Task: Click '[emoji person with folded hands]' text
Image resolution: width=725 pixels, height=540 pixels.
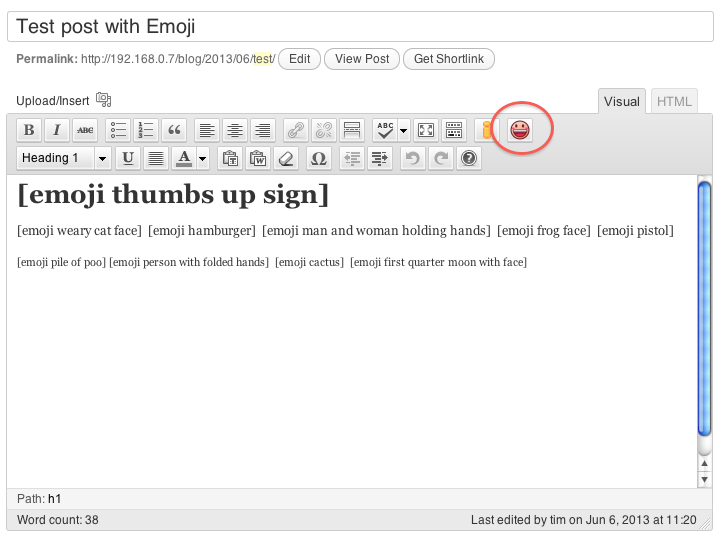Action: click(189, 263)
